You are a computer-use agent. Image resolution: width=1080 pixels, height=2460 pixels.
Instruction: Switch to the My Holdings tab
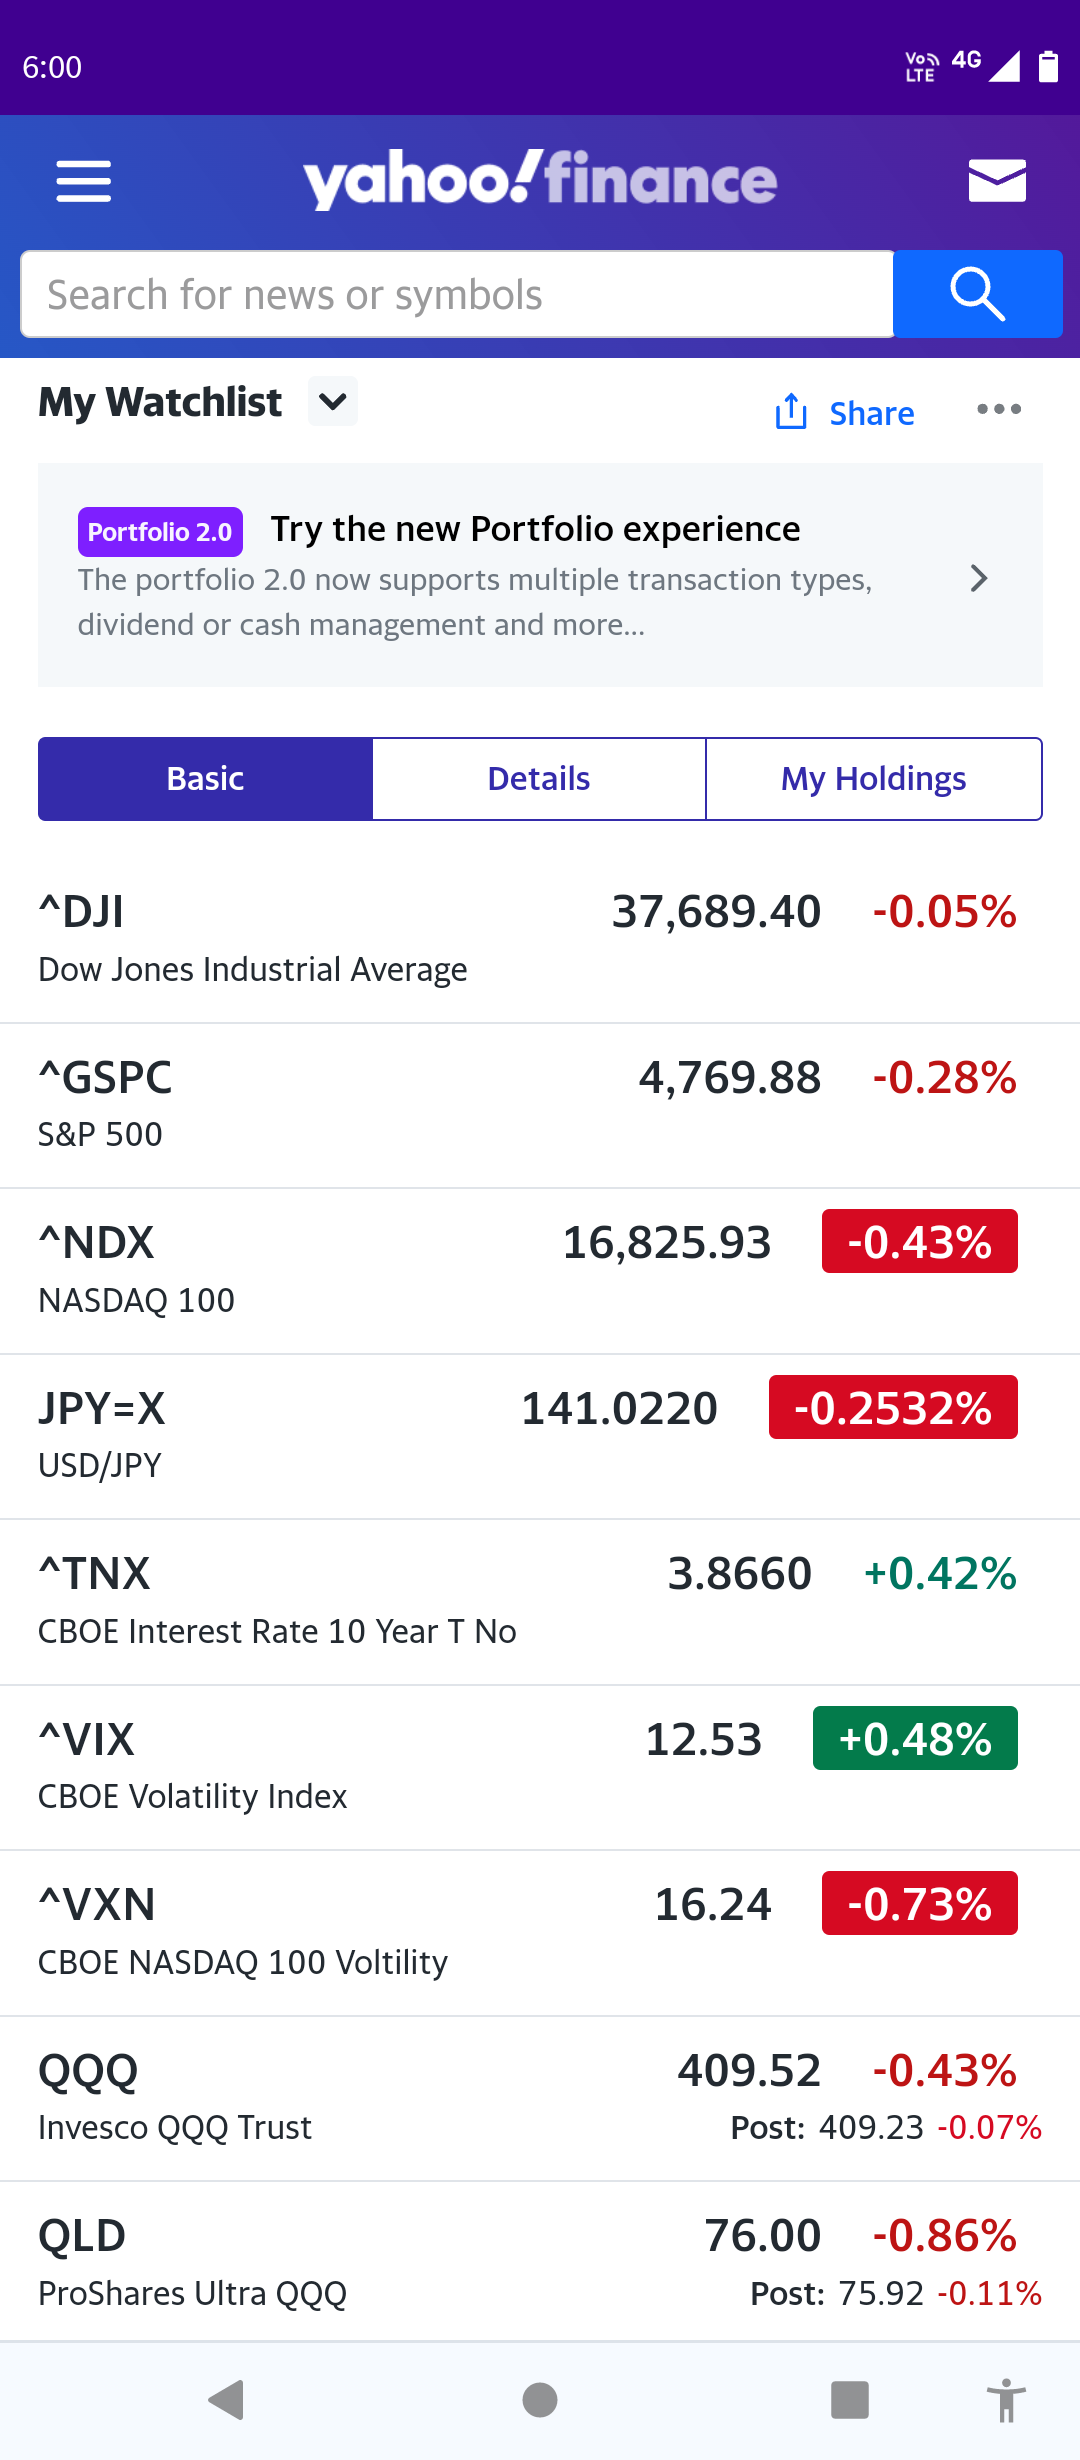(x=873, y=779)
